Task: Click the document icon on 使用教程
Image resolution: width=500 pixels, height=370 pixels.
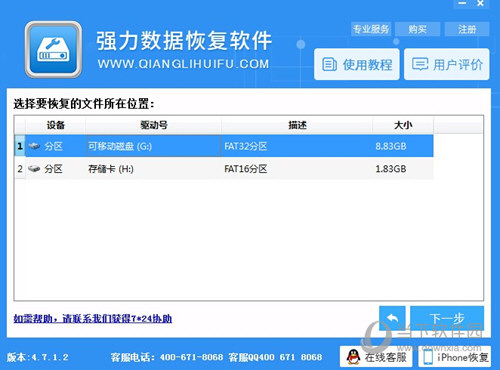Action: pyautogui.click(x=329, y=64)
